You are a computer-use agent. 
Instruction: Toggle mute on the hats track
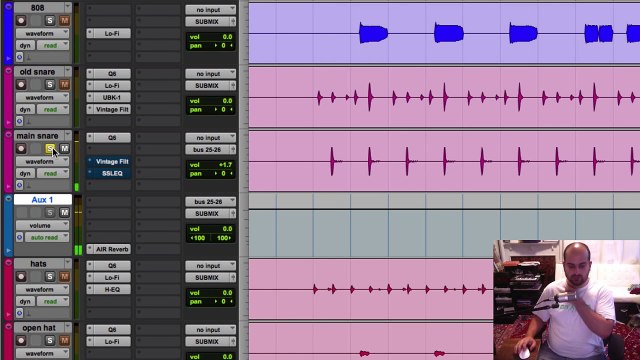pyautogui.click(x=64, y=277)
